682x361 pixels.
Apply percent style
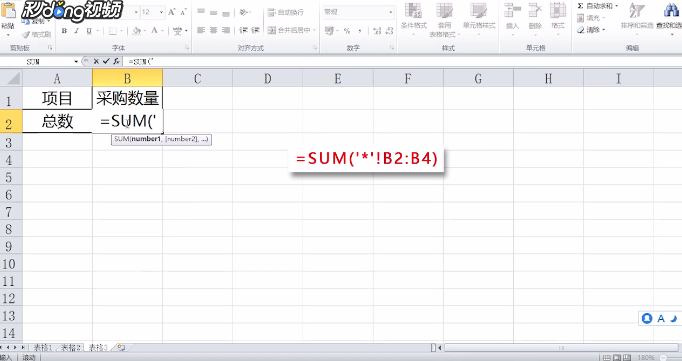click(x=347, y=30)
